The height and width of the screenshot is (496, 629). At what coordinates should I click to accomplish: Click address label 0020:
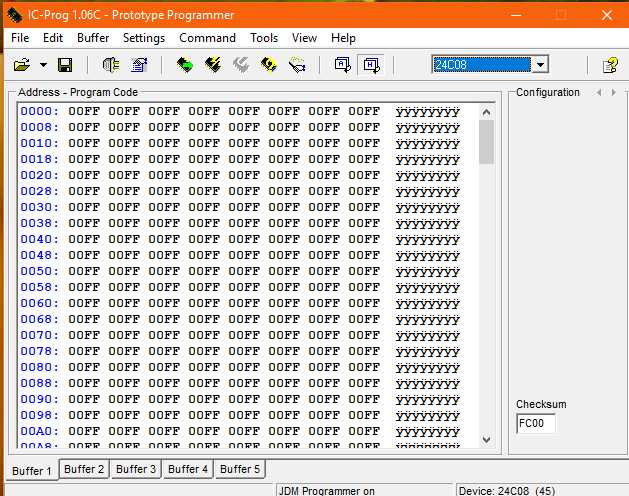pos(39,175)
